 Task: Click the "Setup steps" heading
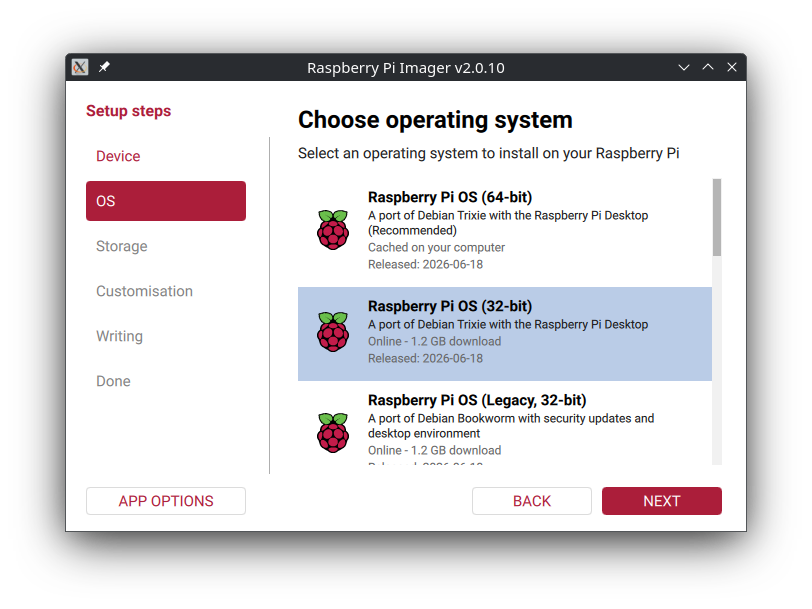[x=128, y=111]
